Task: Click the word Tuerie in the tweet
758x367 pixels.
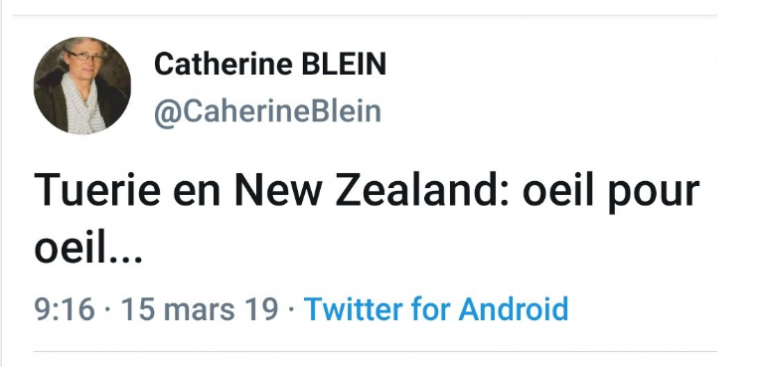Action: coord(98,191)
